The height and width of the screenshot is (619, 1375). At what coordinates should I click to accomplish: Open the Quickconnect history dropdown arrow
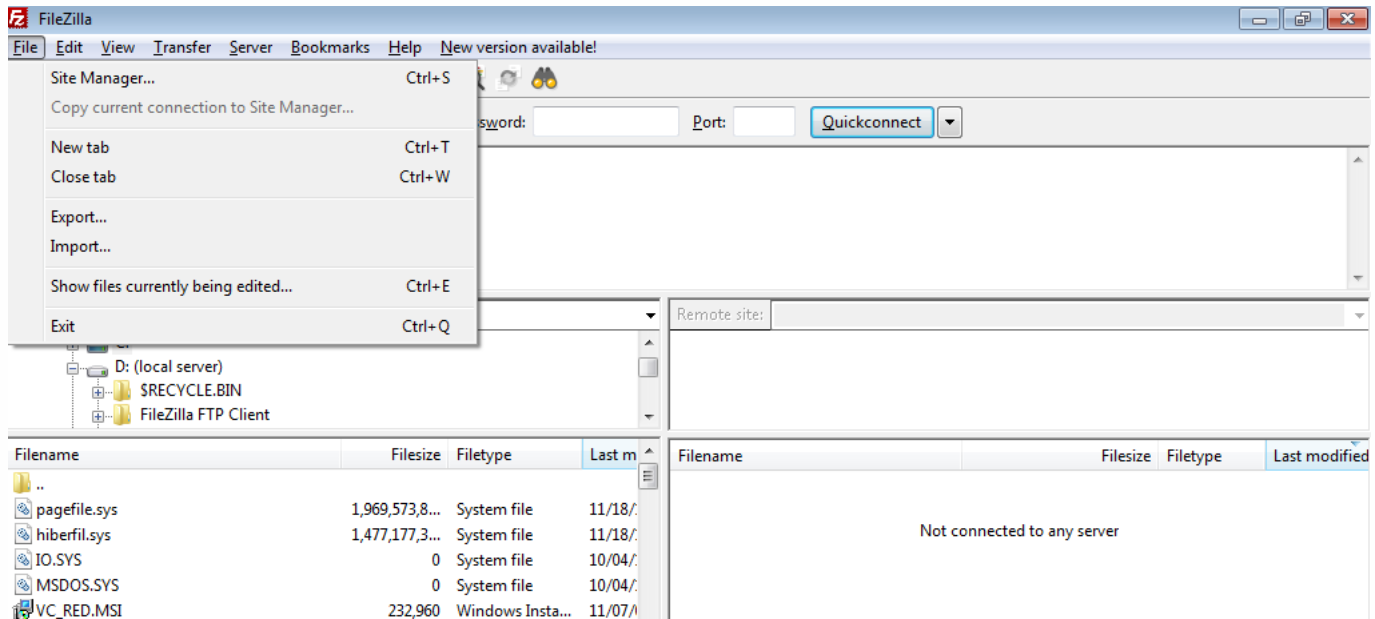click(949, 122)
